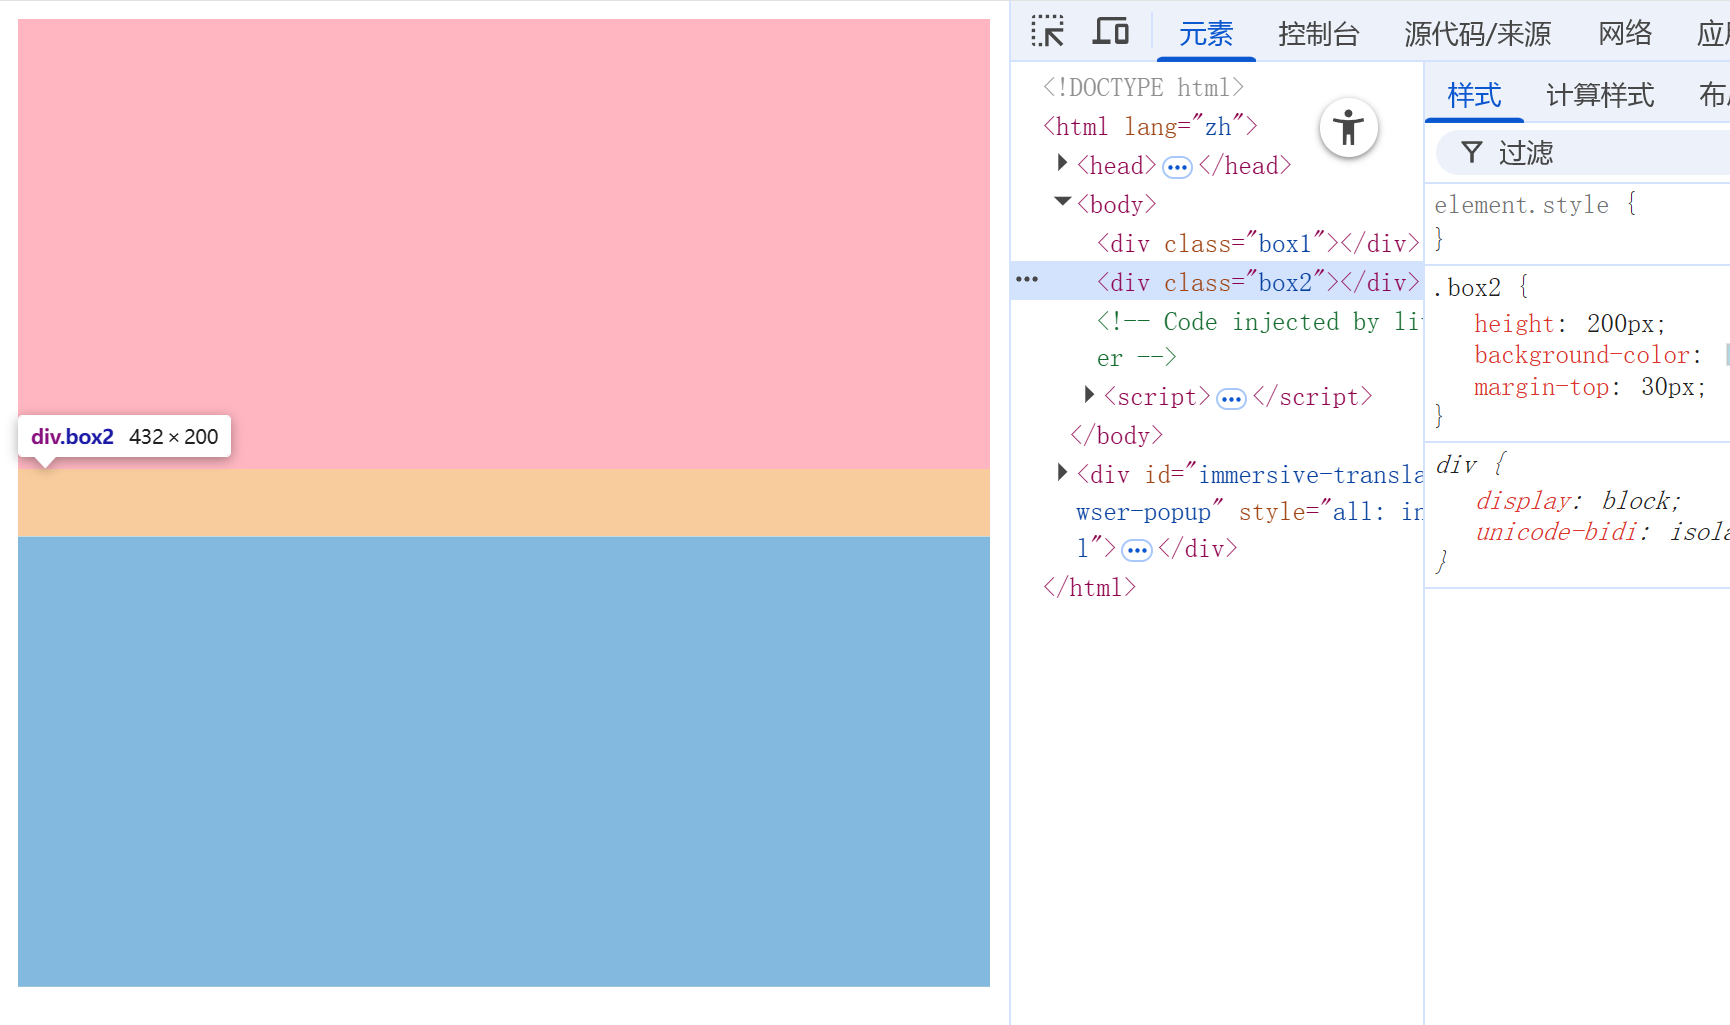Click the round accessibility figure button
This screenshot has height=1025, width=1730.
click(1348, 128)
